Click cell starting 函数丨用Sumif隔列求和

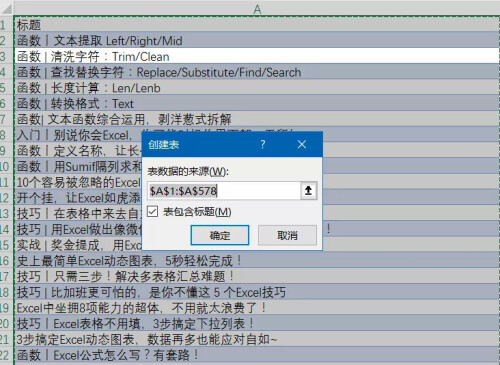(78, 166)
